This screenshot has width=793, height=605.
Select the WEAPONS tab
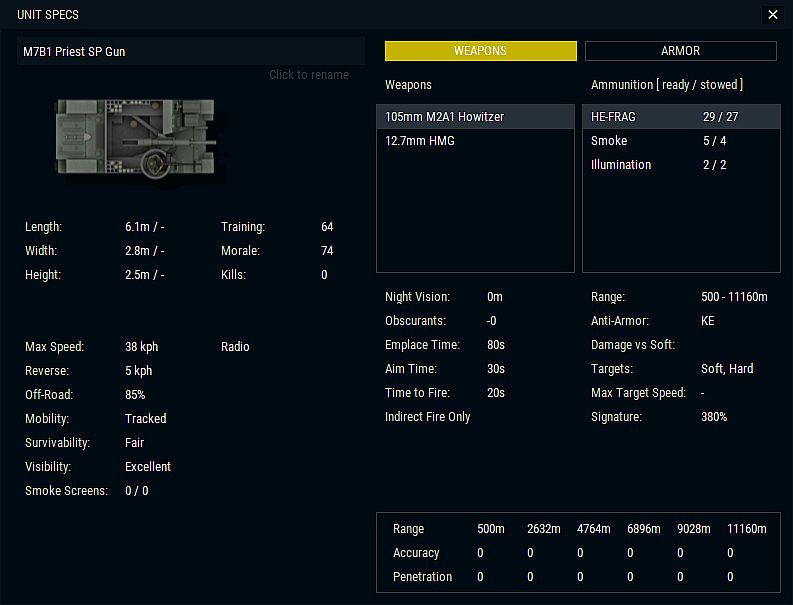point(480,51)
